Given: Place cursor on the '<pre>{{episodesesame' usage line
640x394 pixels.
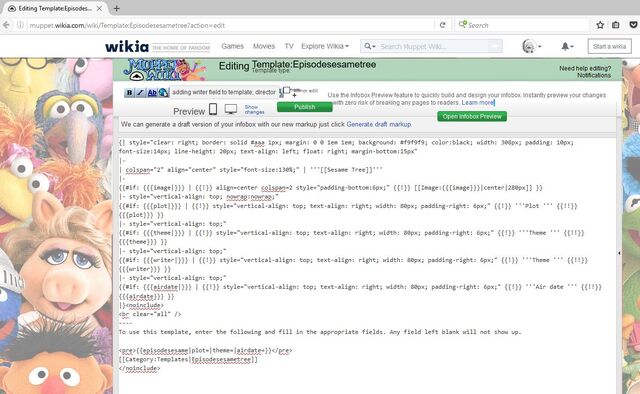Looking at the screenshot, I should (205, 350).
